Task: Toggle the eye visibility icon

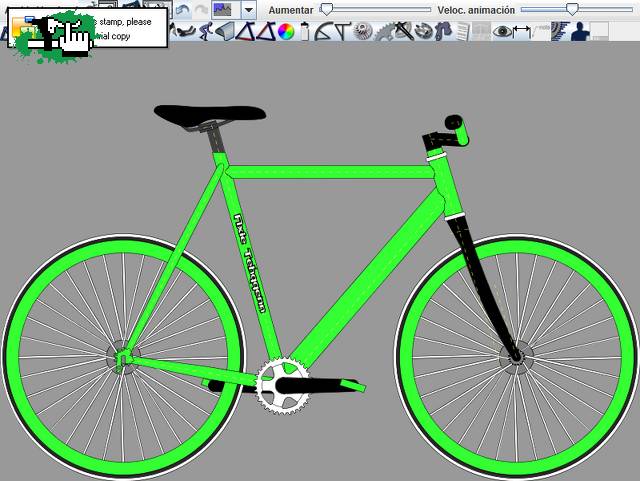Action: point(502,32)
